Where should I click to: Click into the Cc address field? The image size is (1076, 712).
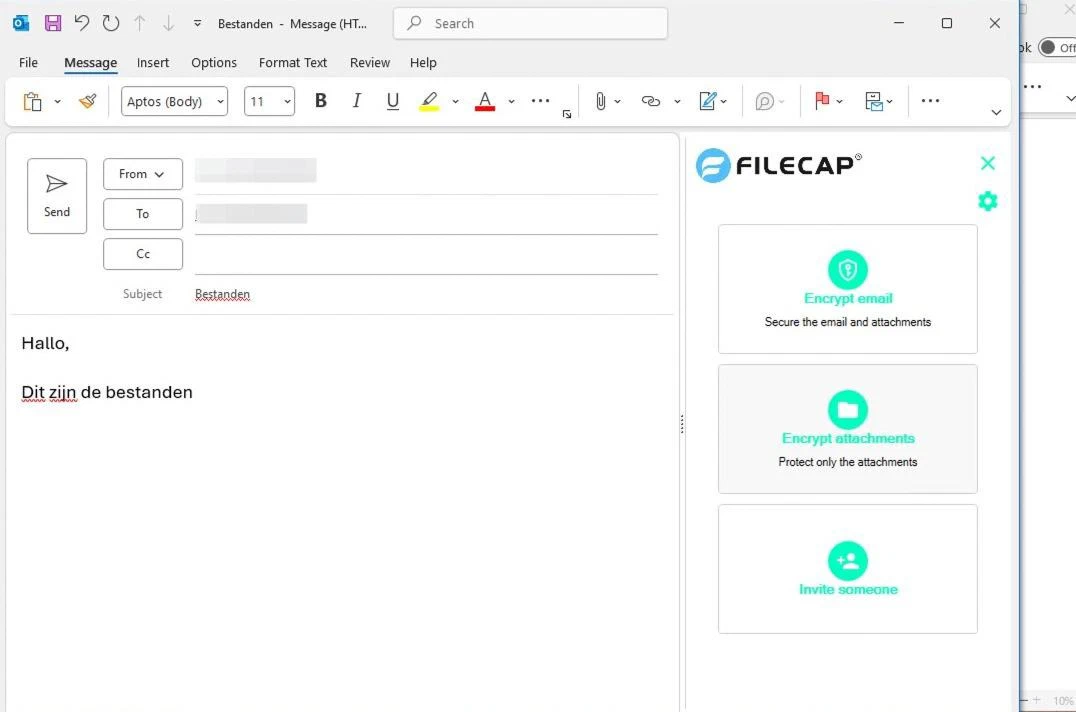point(426,254)
